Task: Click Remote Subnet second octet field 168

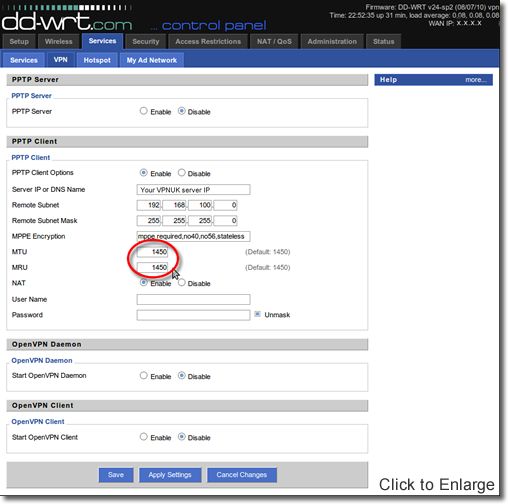Action: [174, 205]
